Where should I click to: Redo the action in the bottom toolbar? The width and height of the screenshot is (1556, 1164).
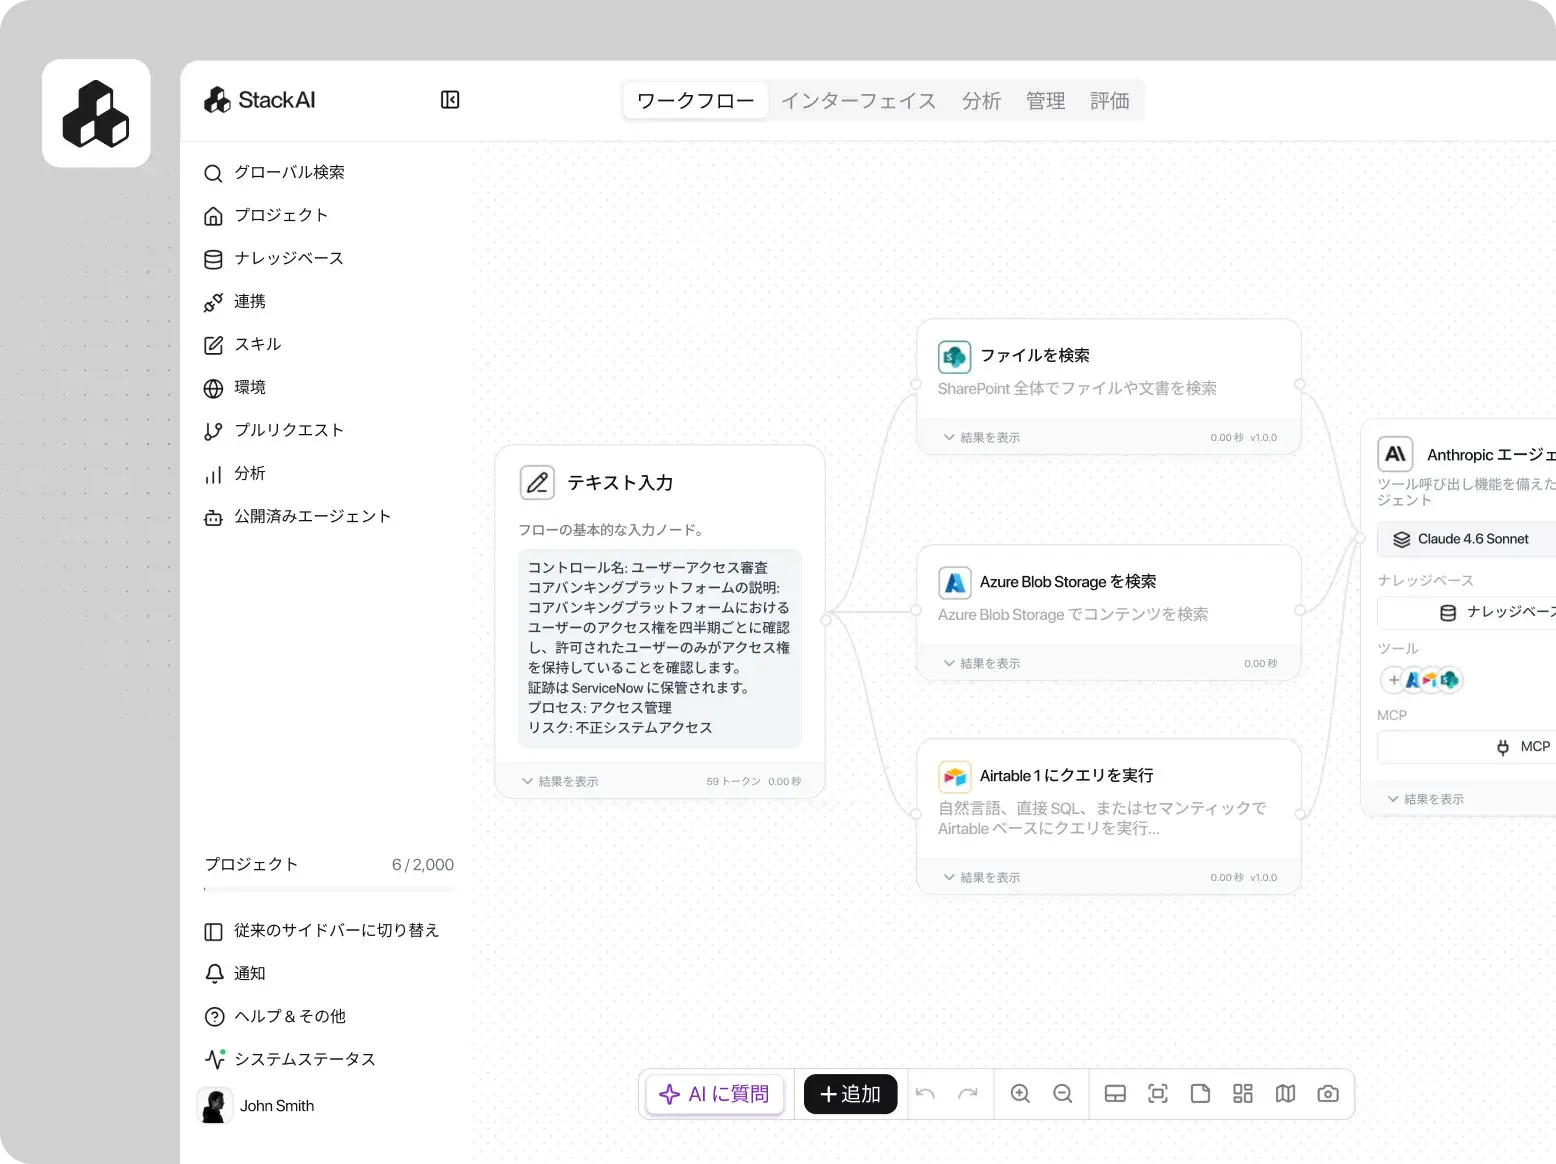[967, 1094]
